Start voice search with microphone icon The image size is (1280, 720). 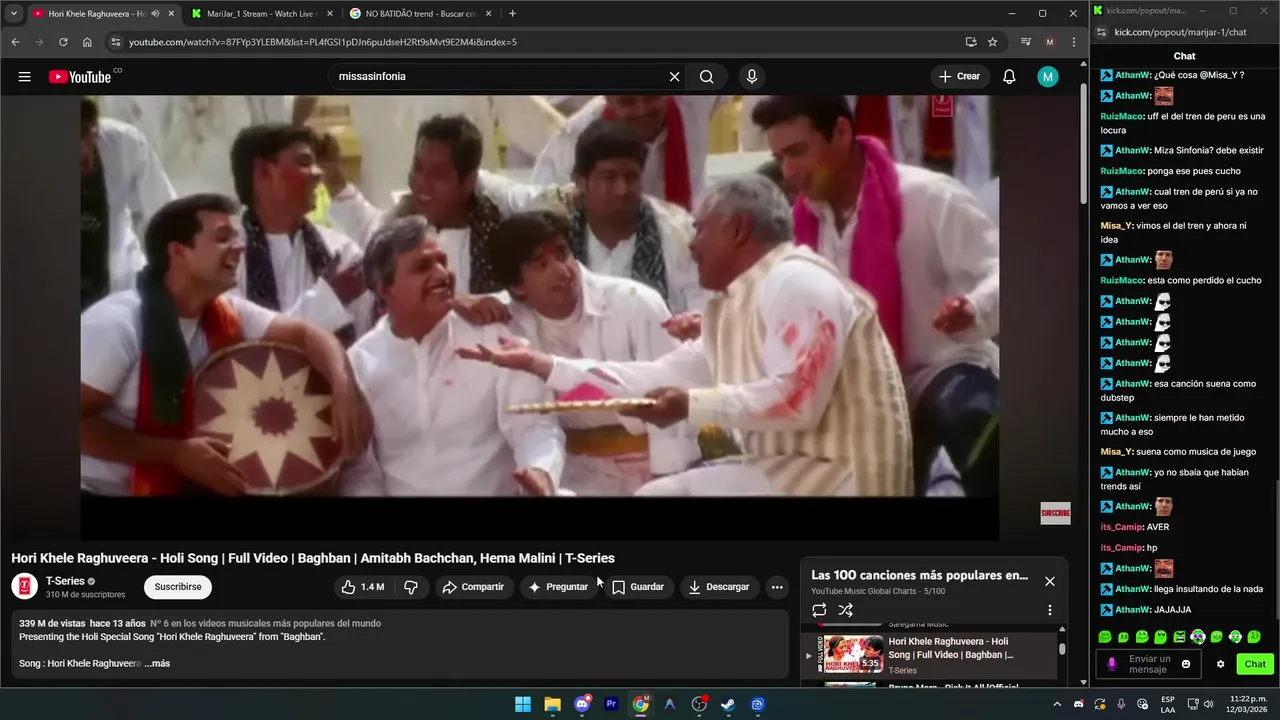[x=752, y=77]
